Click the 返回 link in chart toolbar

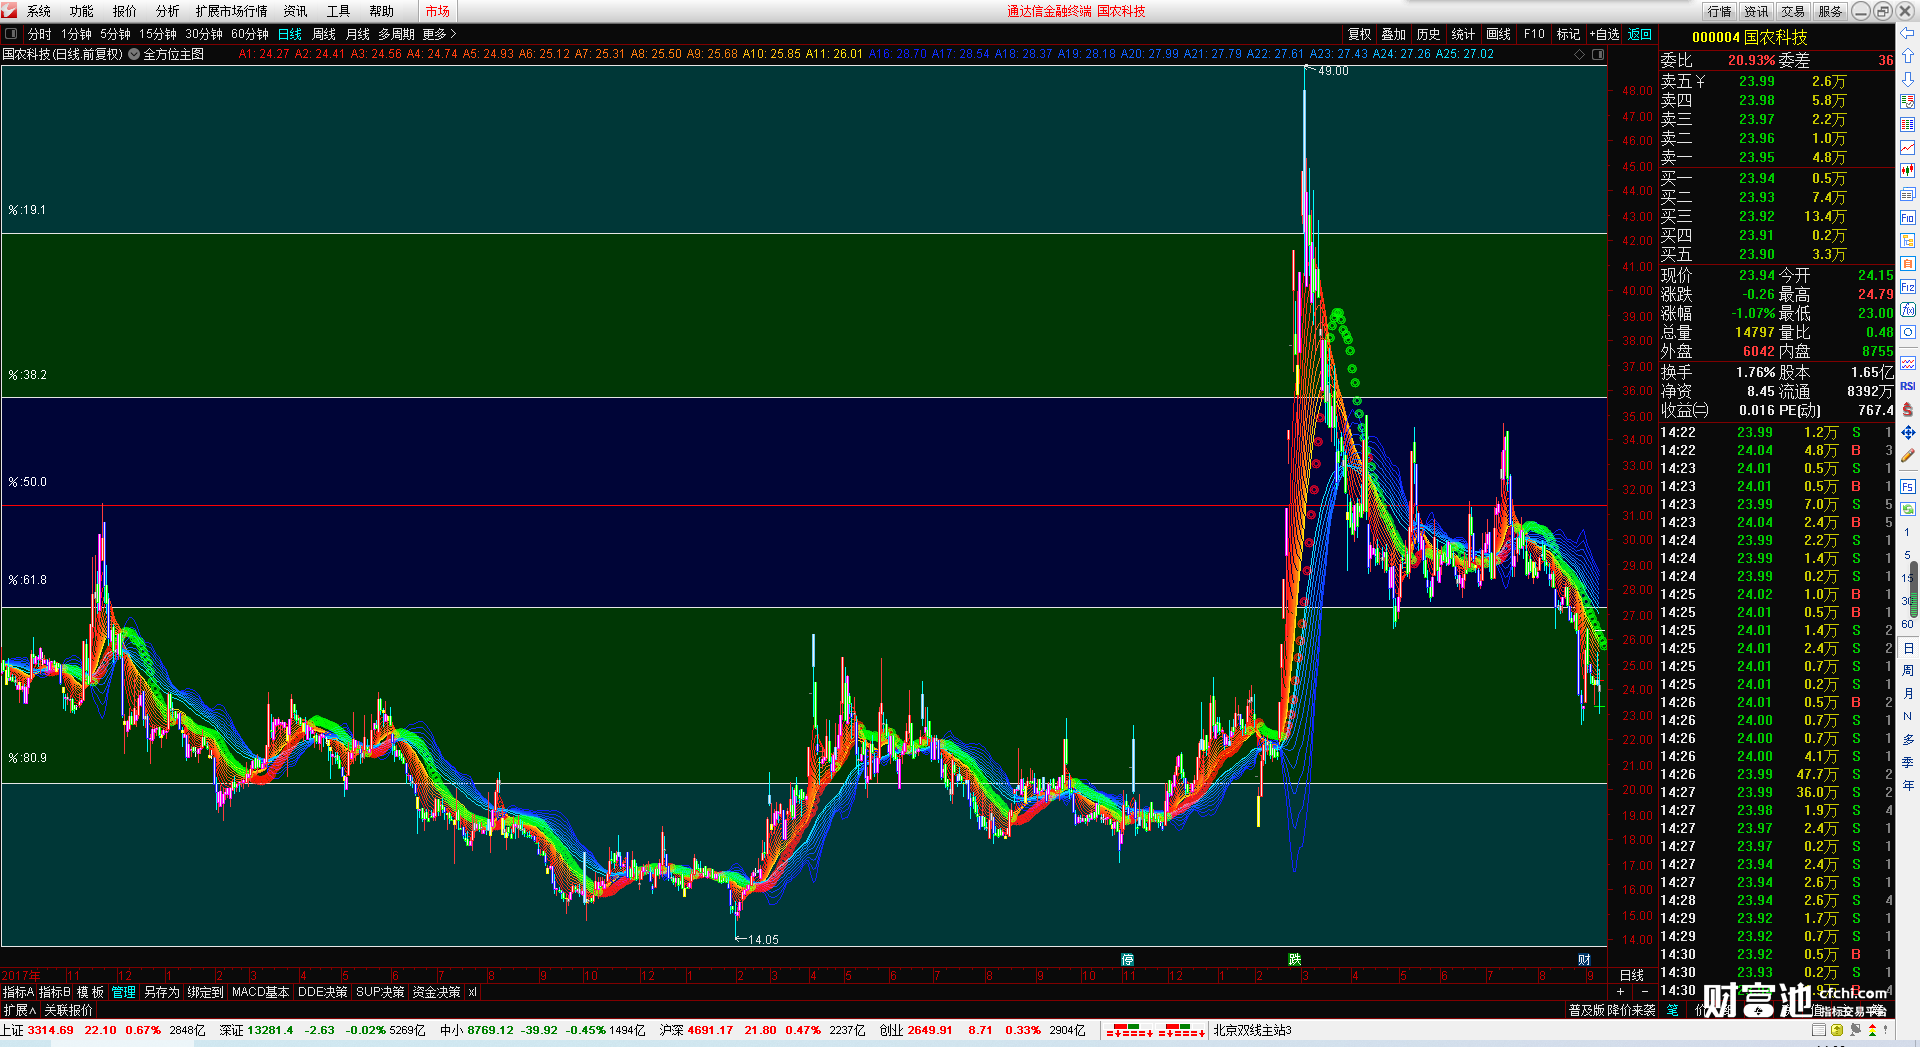tap(1640, 34)
